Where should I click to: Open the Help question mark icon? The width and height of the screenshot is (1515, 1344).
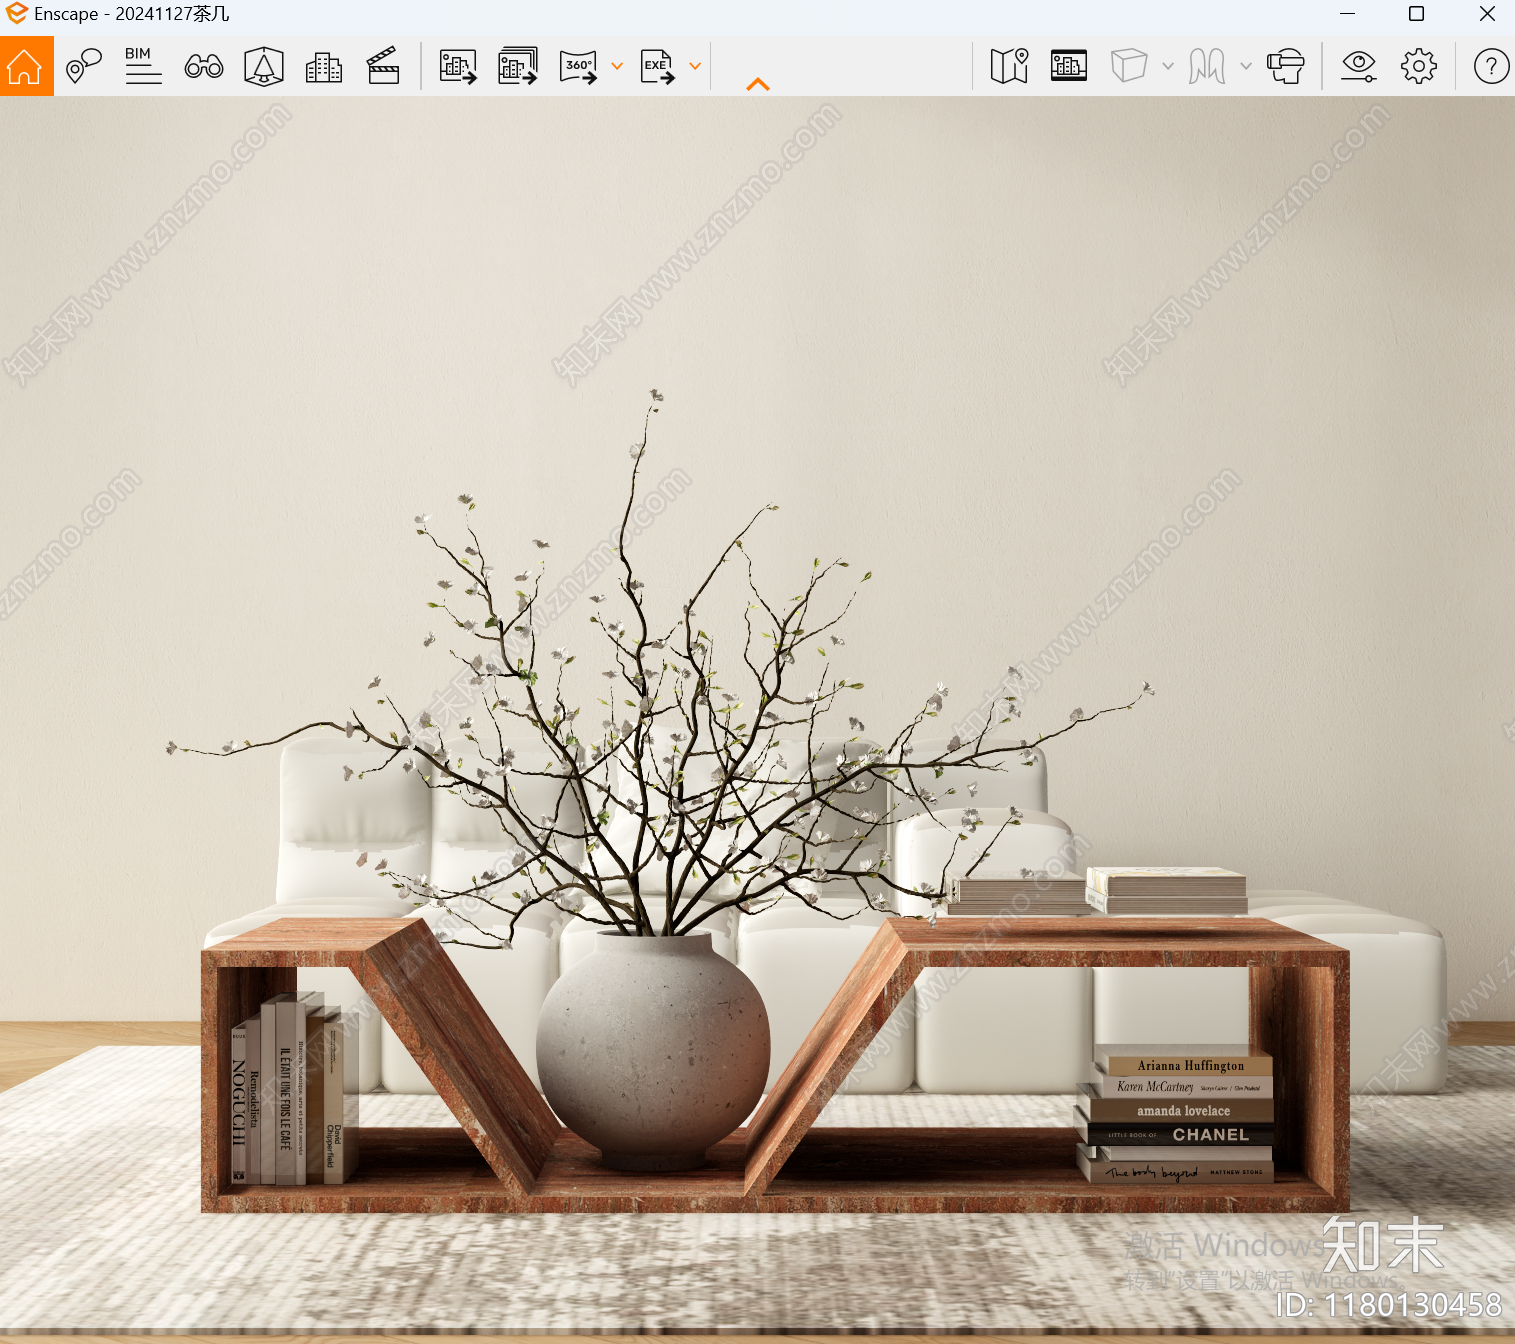(x=1491, y=66)
